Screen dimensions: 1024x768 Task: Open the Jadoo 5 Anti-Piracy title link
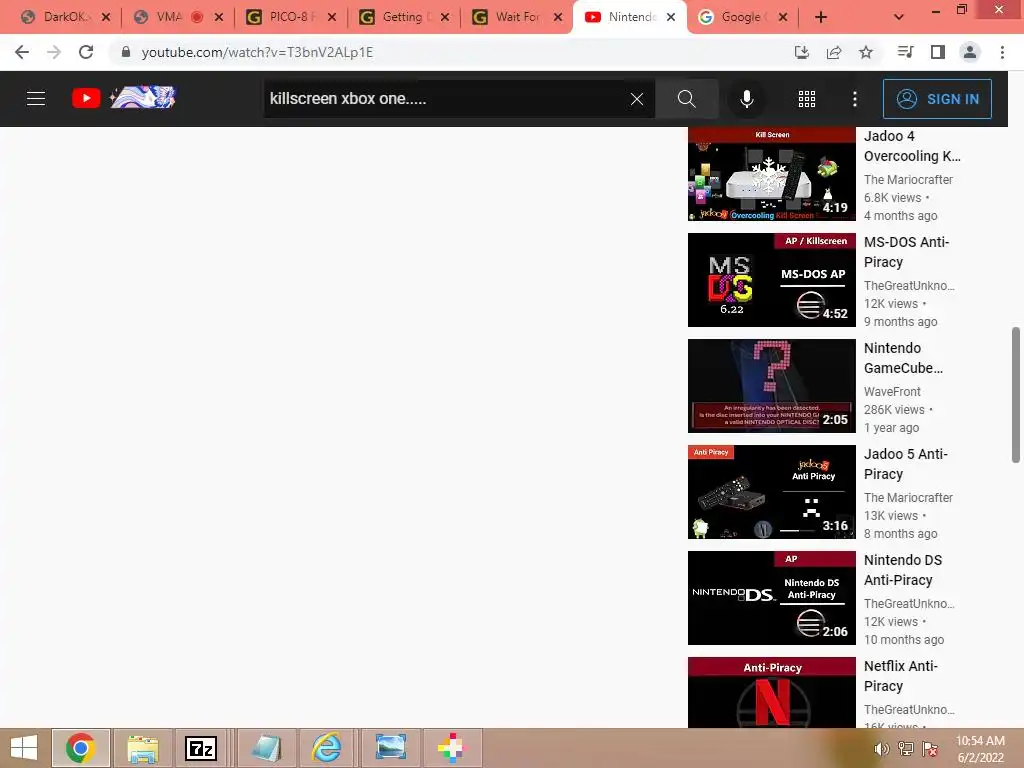click(905, 464)
